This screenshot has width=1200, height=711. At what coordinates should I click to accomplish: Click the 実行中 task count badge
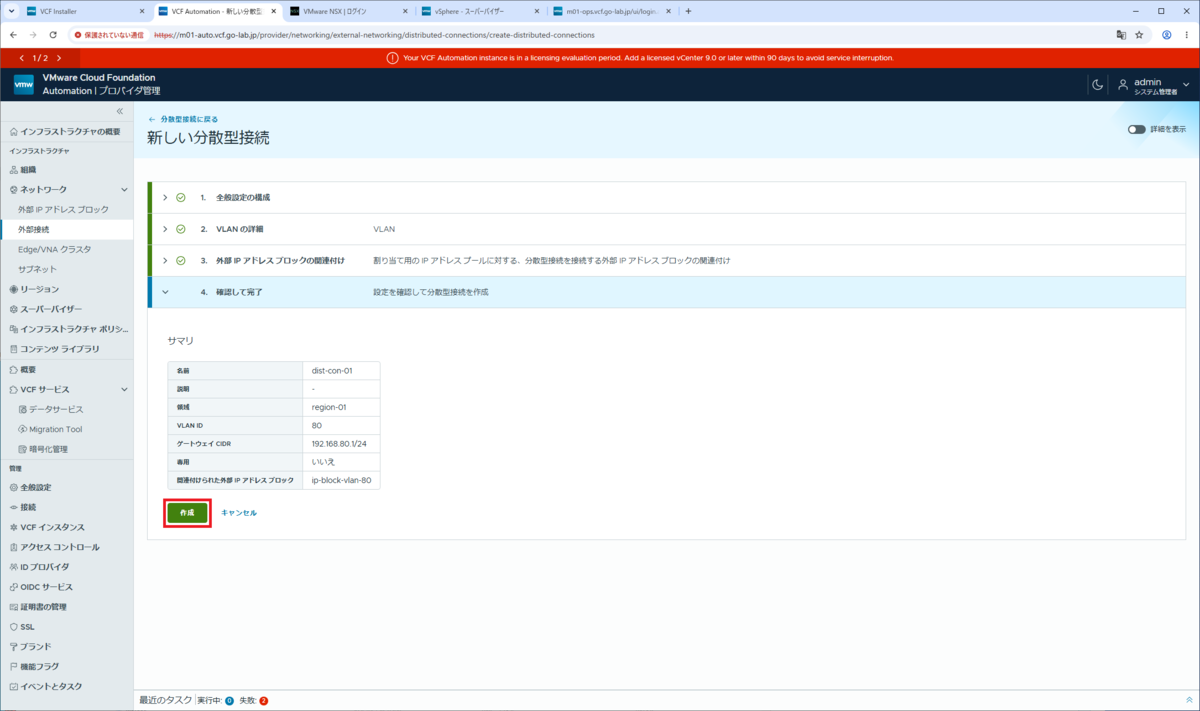click(x=229, y=701)
